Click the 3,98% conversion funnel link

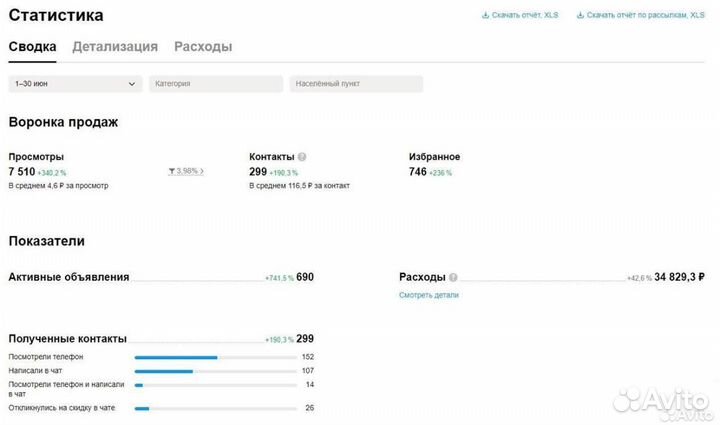[x=186, y=171]
